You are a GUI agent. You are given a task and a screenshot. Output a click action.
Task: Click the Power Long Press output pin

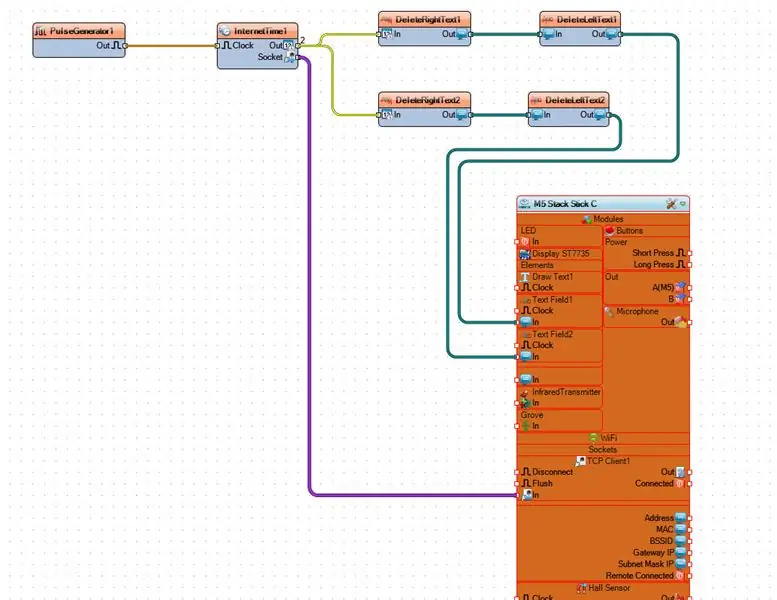click(x=690, y=265)
